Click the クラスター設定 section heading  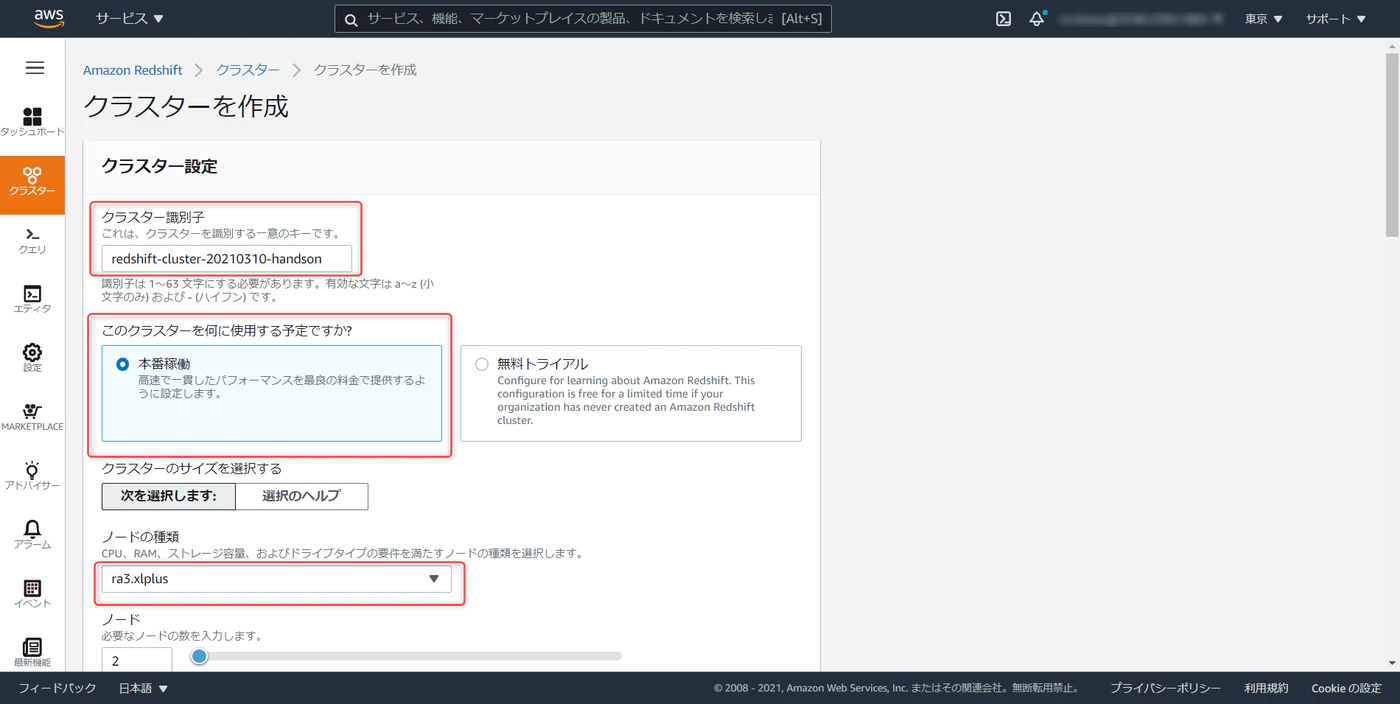coord(159,166)
